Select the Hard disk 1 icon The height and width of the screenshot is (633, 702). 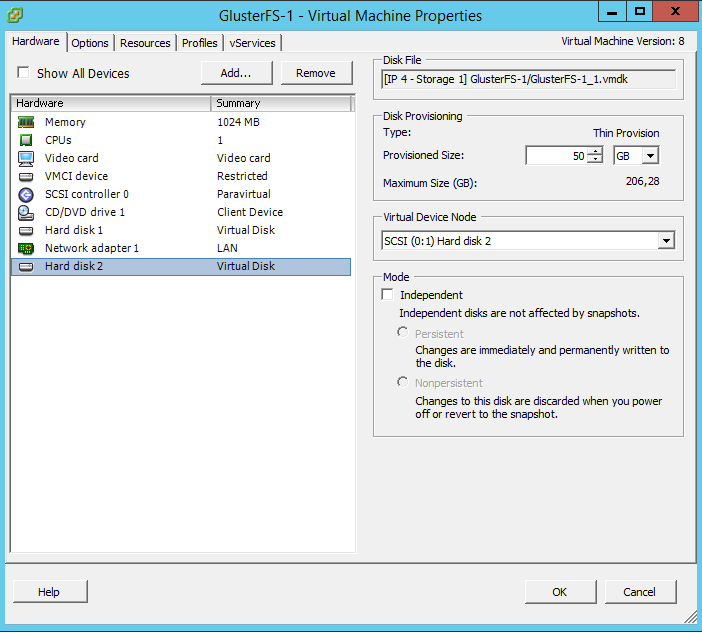coord(26,231)
